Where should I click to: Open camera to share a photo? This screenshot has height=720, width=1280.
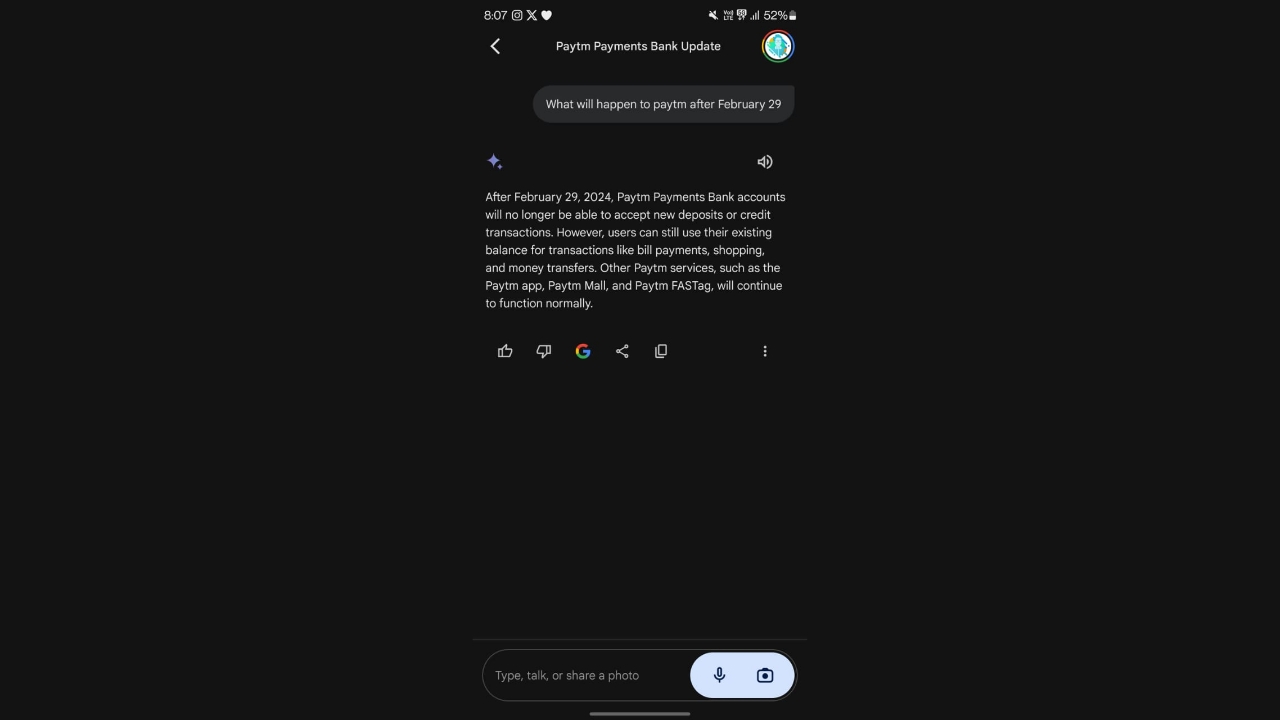[765, 675]
